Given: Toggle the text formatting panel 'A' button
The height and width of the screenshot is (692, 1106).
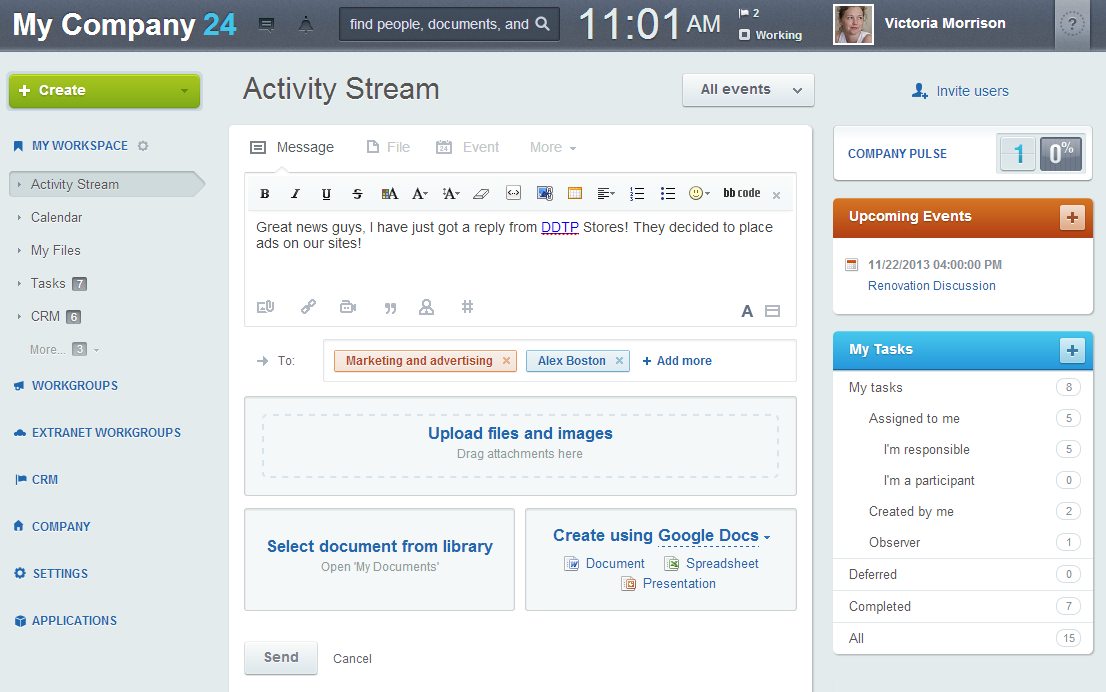Looking at the screenshot, I should pos(746,311).
